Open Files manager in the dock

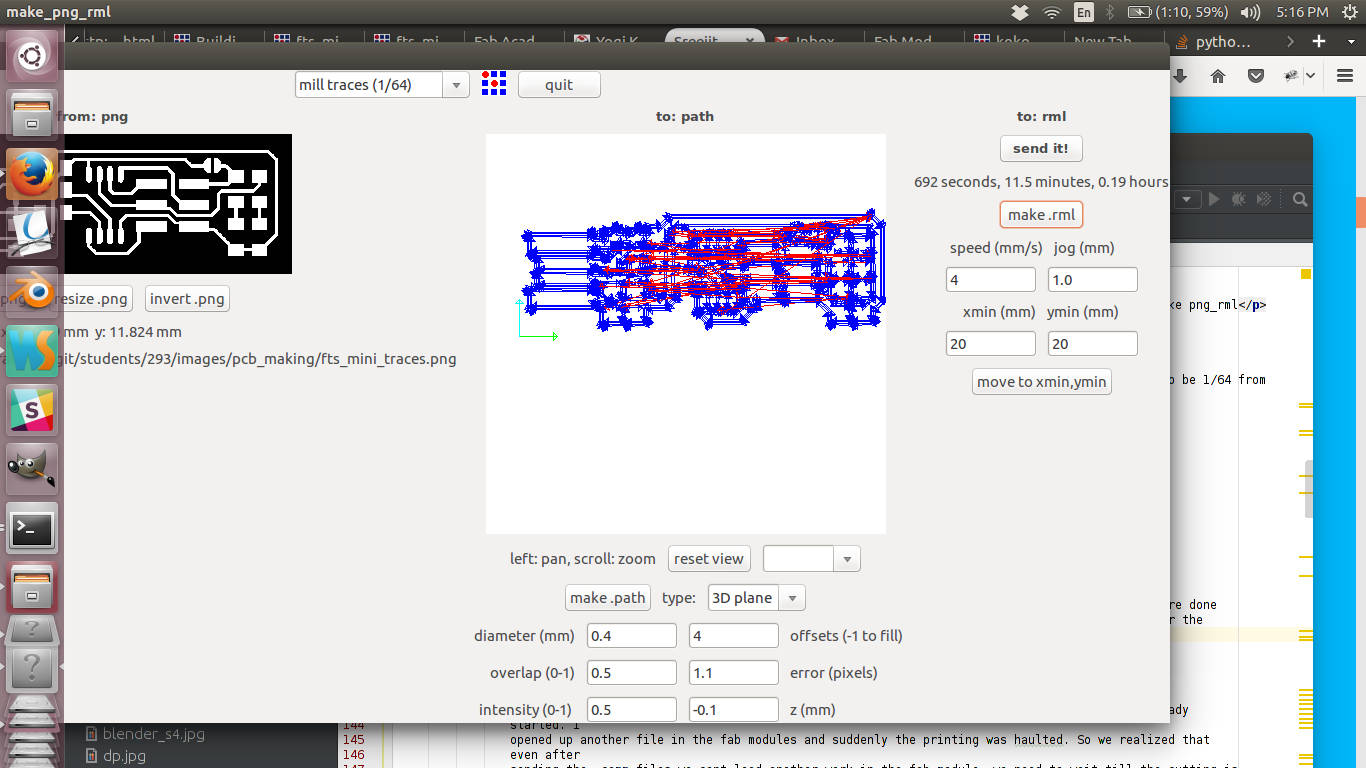[x=32, y=117]
